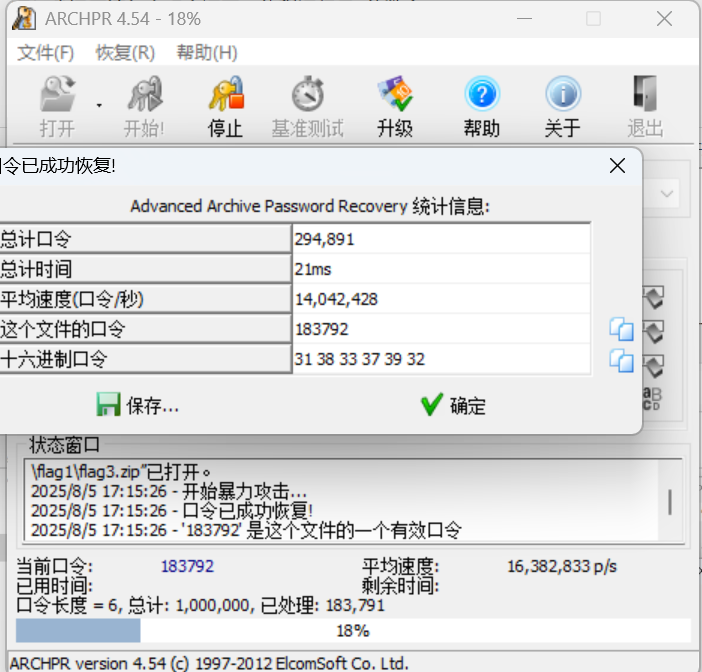
Task: Close the ARCHPR main window
Action: 664,19
